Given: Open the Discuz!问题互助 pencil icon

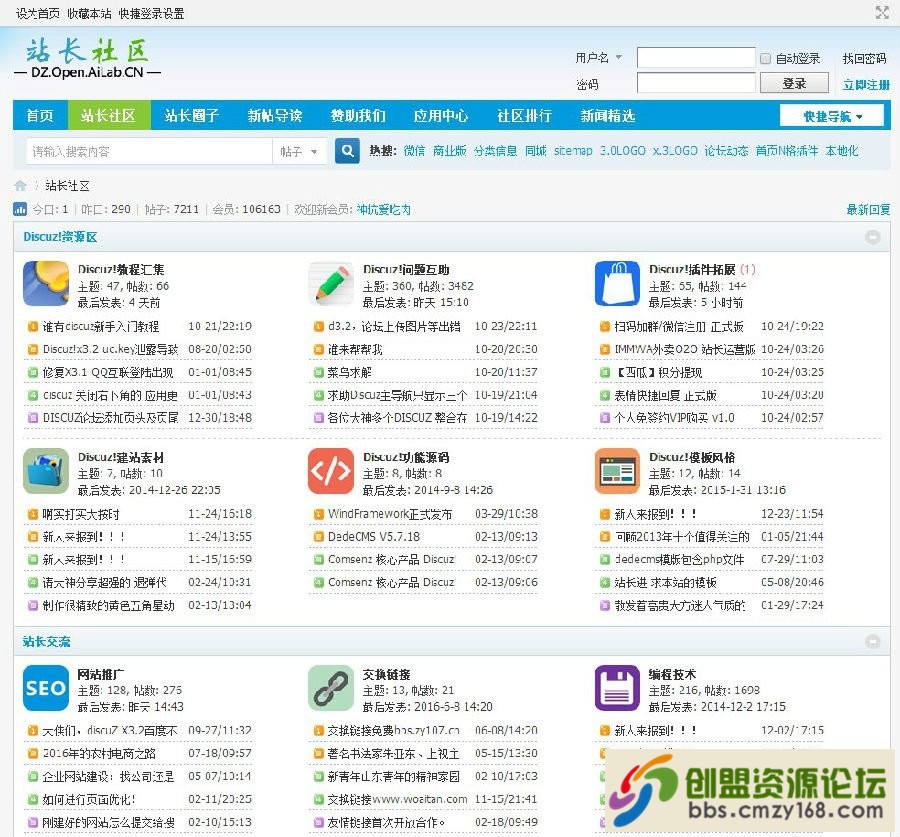Looking at the screenshot, I should click(x=331, y=284).
